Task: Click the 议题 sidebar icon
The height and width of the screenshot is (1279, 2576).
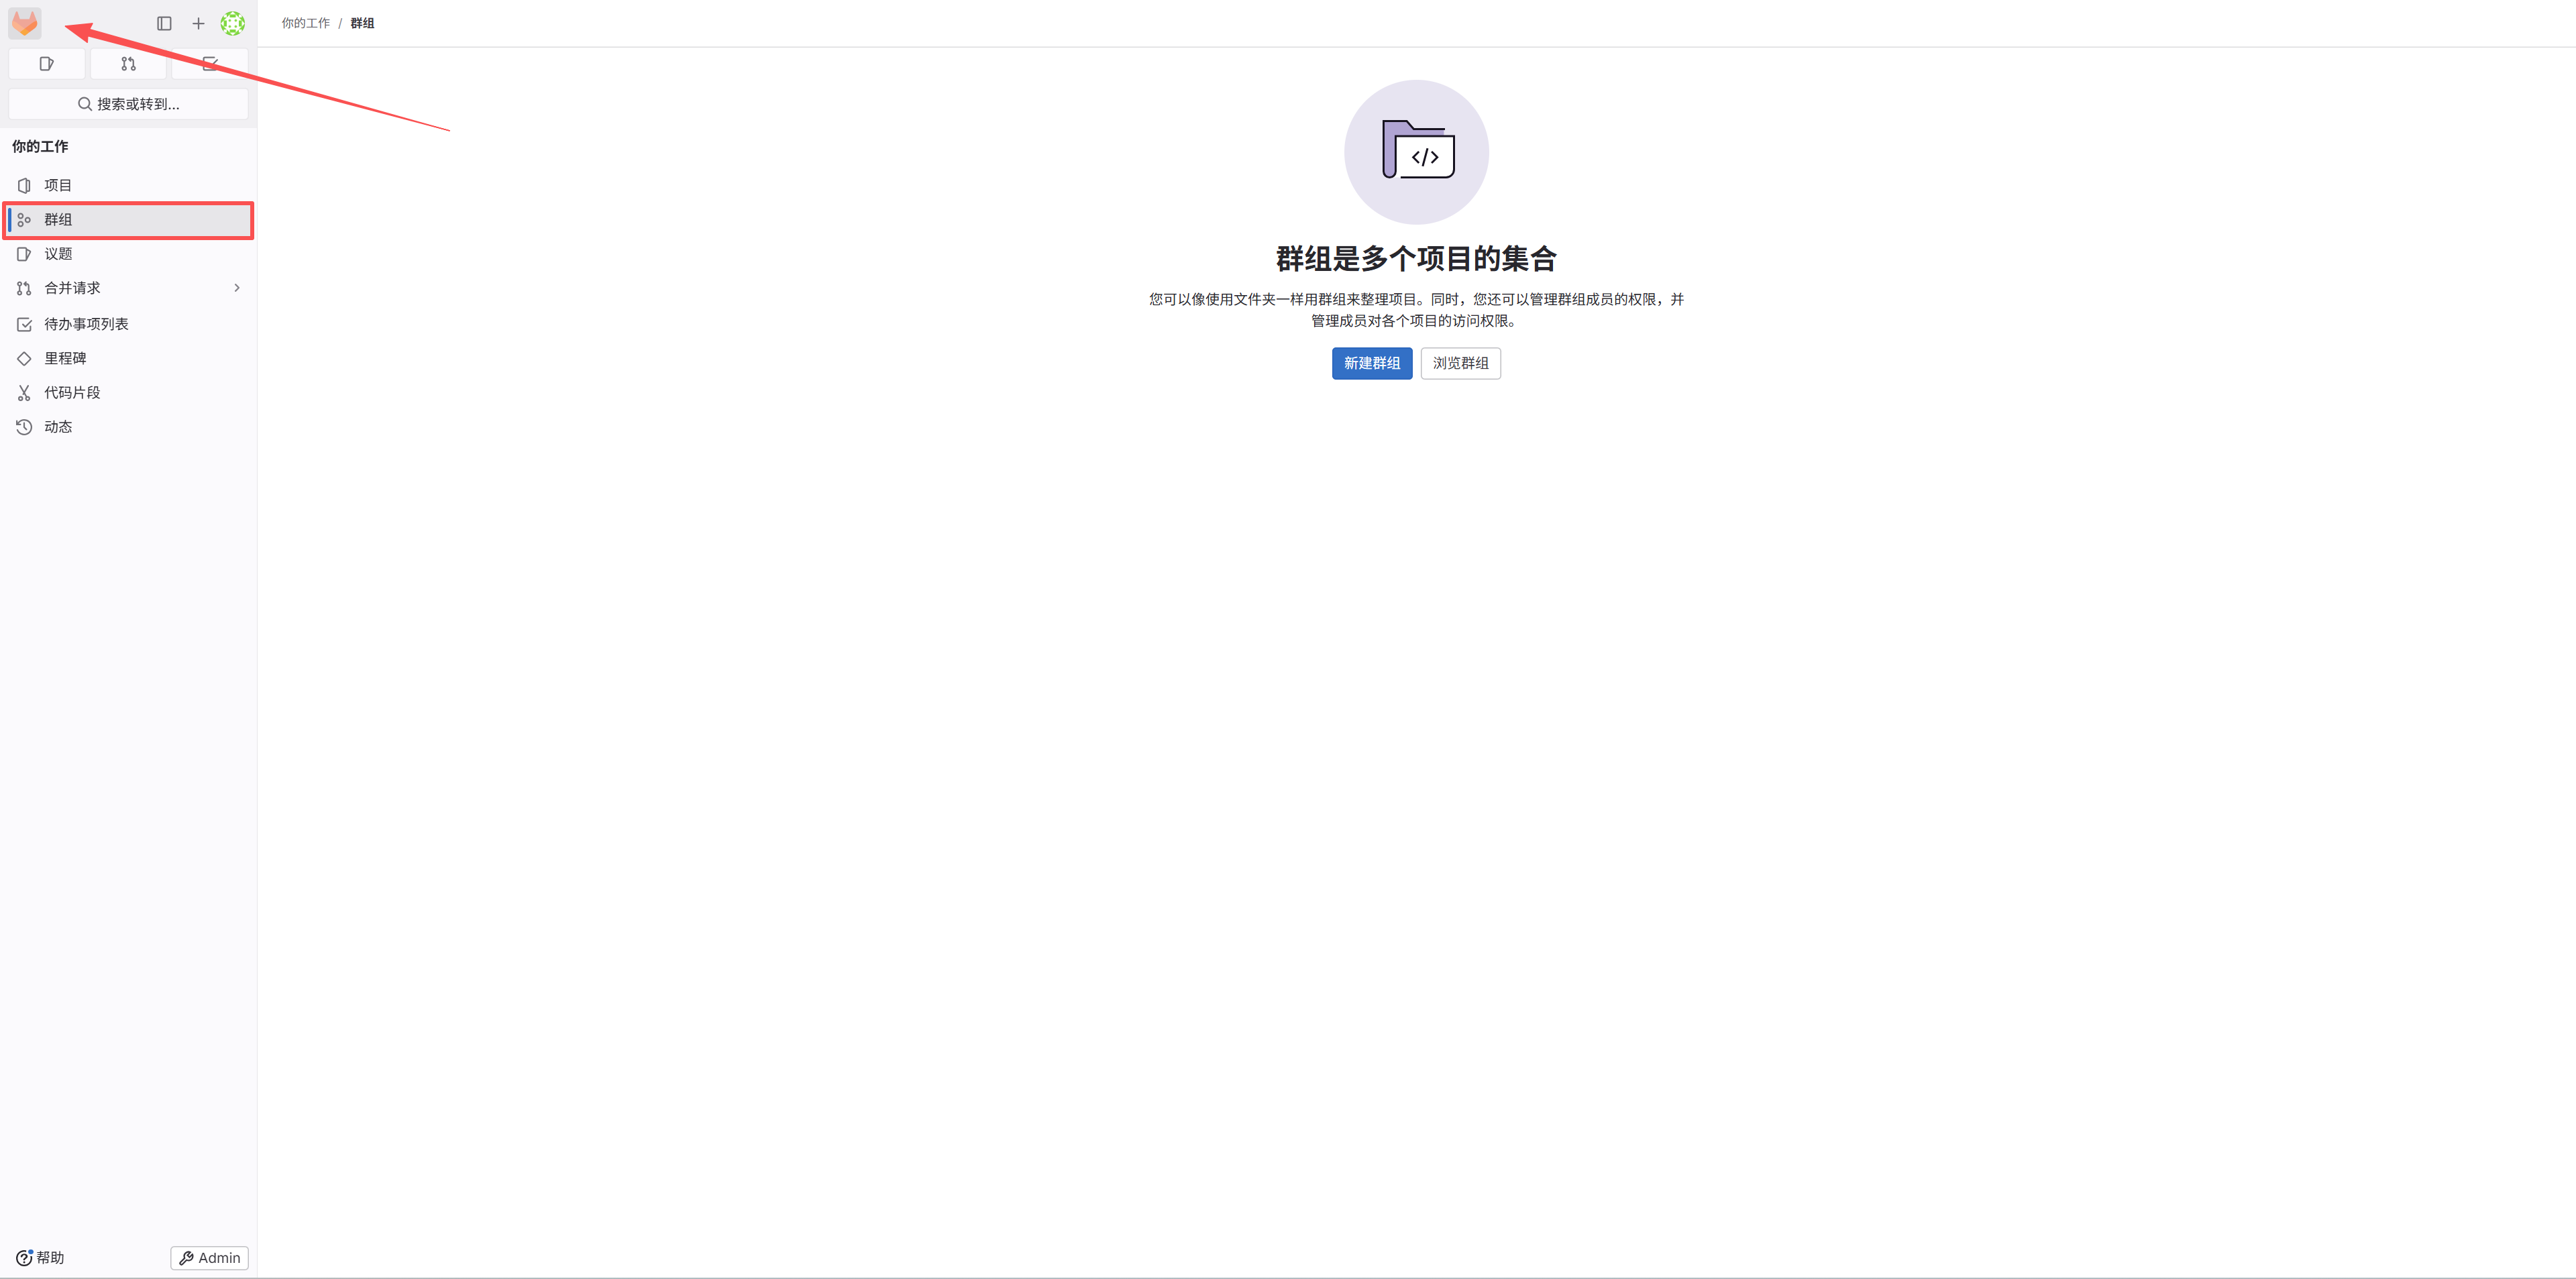Action: [24, 254]
